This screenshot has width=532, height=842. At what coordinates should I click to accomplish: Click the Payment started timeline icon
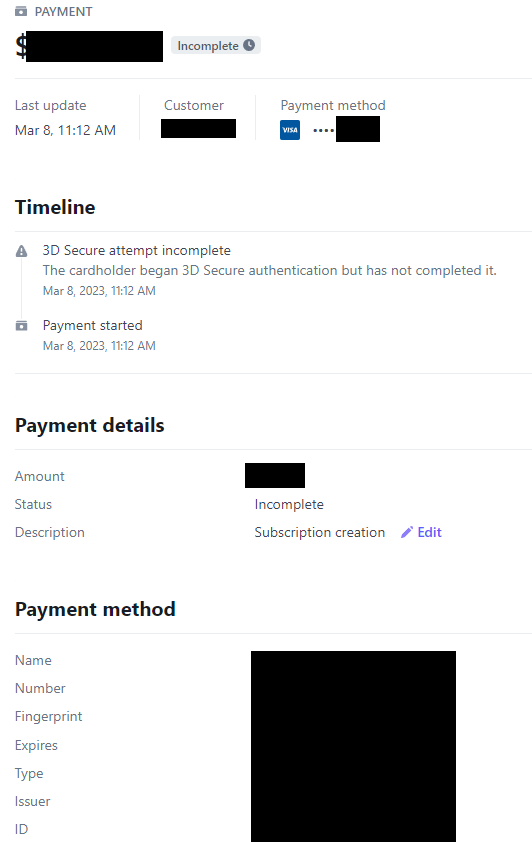click(21, 325)
